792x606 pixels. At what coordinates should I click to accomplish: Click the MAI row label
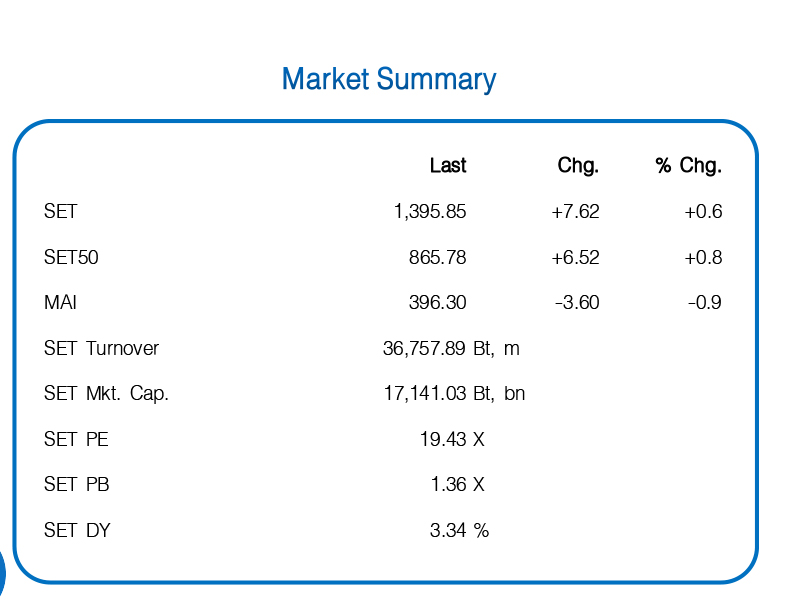[60, 302]
